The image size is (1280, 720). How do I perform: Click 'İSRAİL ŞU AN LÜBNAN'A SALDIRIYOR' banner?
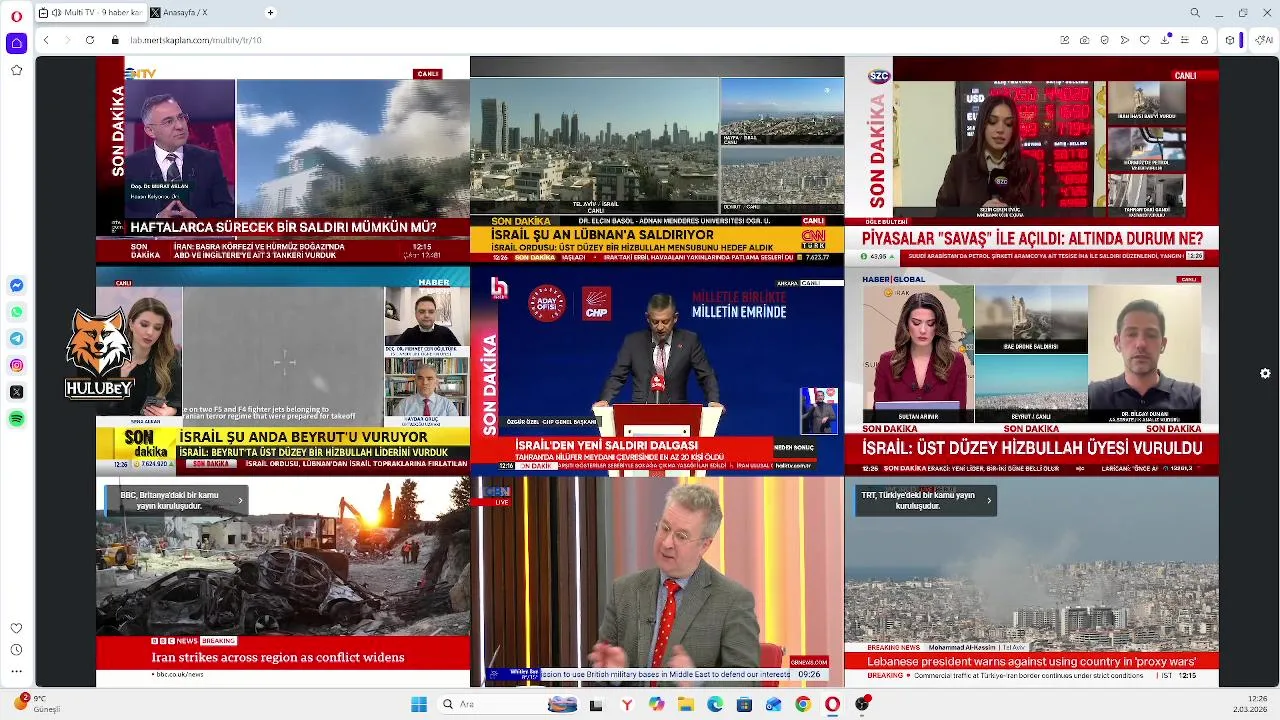(x=603, y=235)
